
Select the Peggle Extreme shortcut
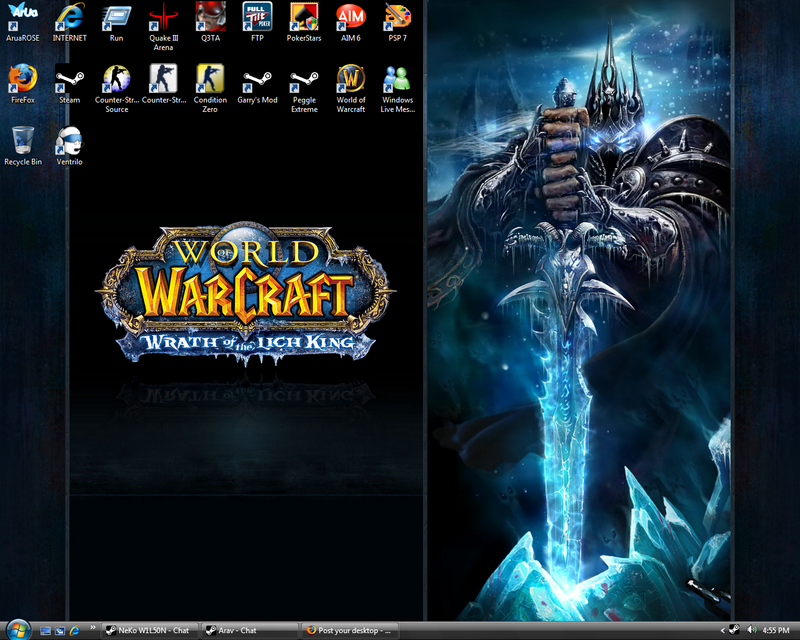(304, 88)
